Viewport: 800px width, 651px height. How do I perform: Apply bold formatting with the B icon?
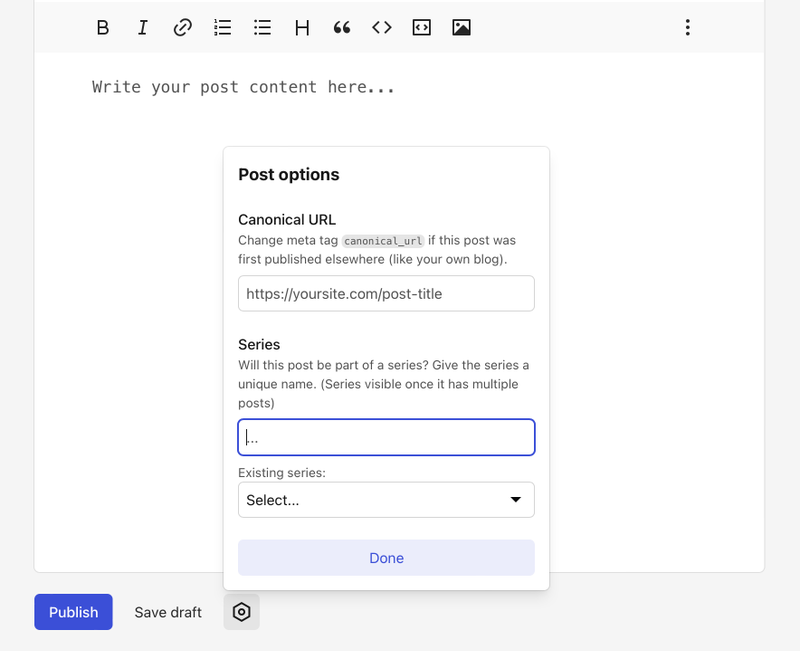pyautogui.click(x=103, y=28)
